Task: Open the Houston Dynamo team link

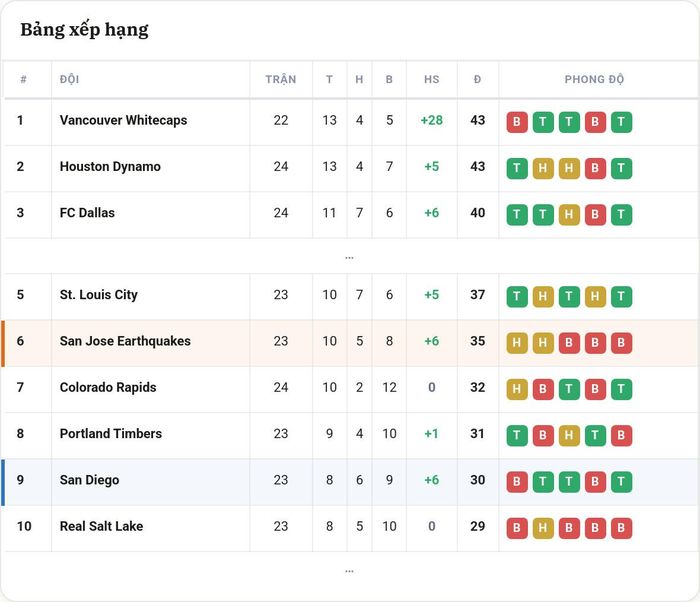Action: click(110, 167)
